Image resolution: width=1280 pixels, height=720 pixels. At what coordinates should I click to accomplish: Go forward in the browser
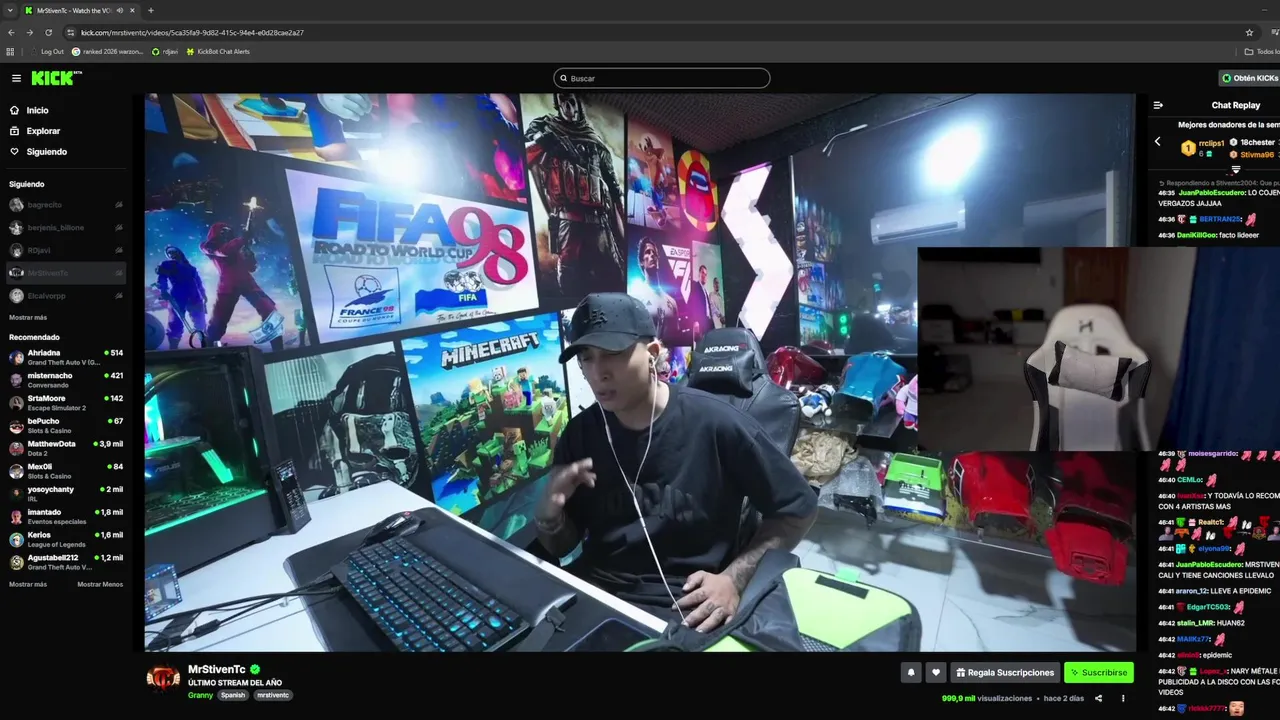click(29, 32)
